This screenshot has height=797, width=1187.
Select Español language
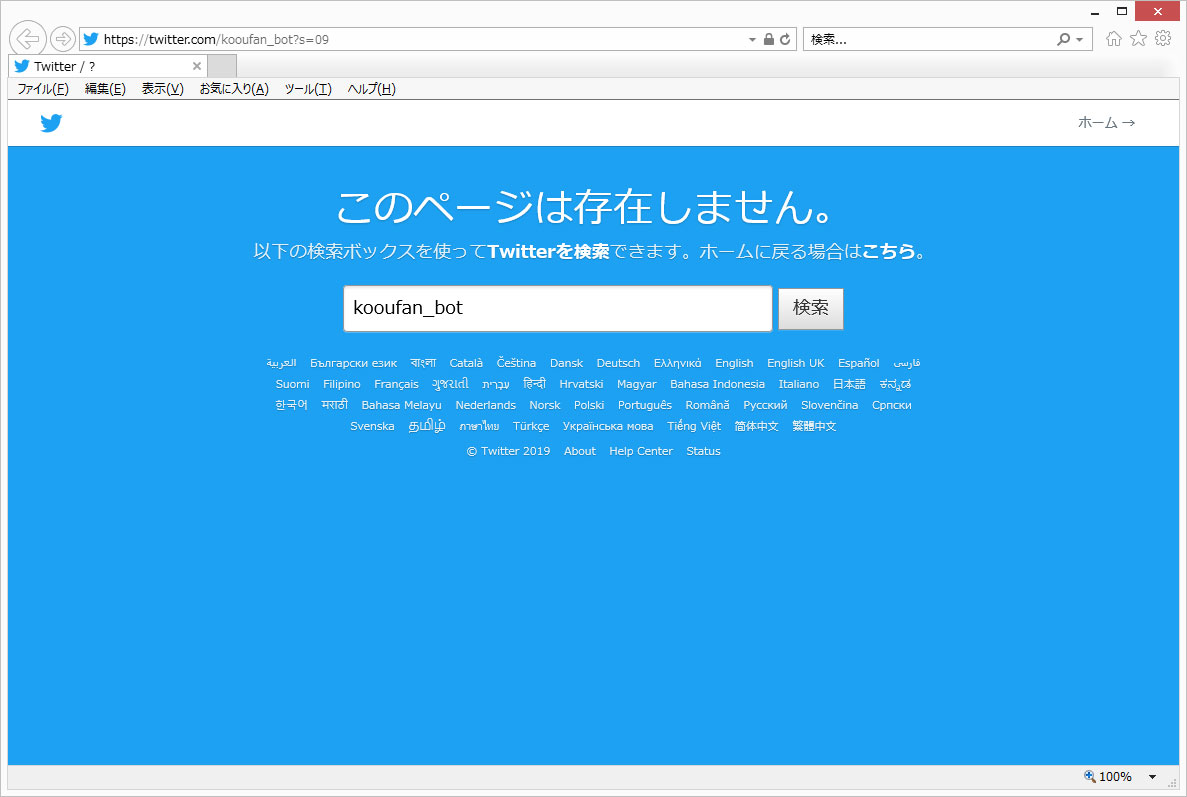[x=858, y=363]
